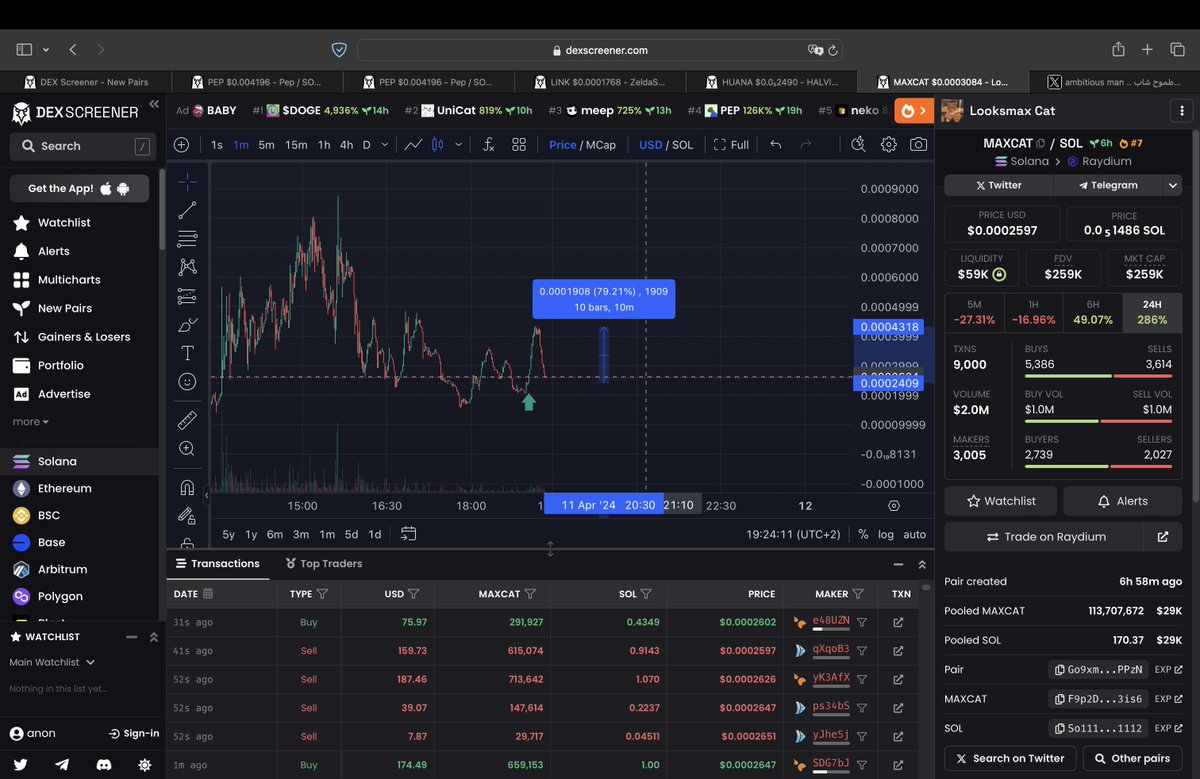Open New Pairs in the sidebar
The width and height of the screenshot is (1200, 779).
tap(65, 308)
